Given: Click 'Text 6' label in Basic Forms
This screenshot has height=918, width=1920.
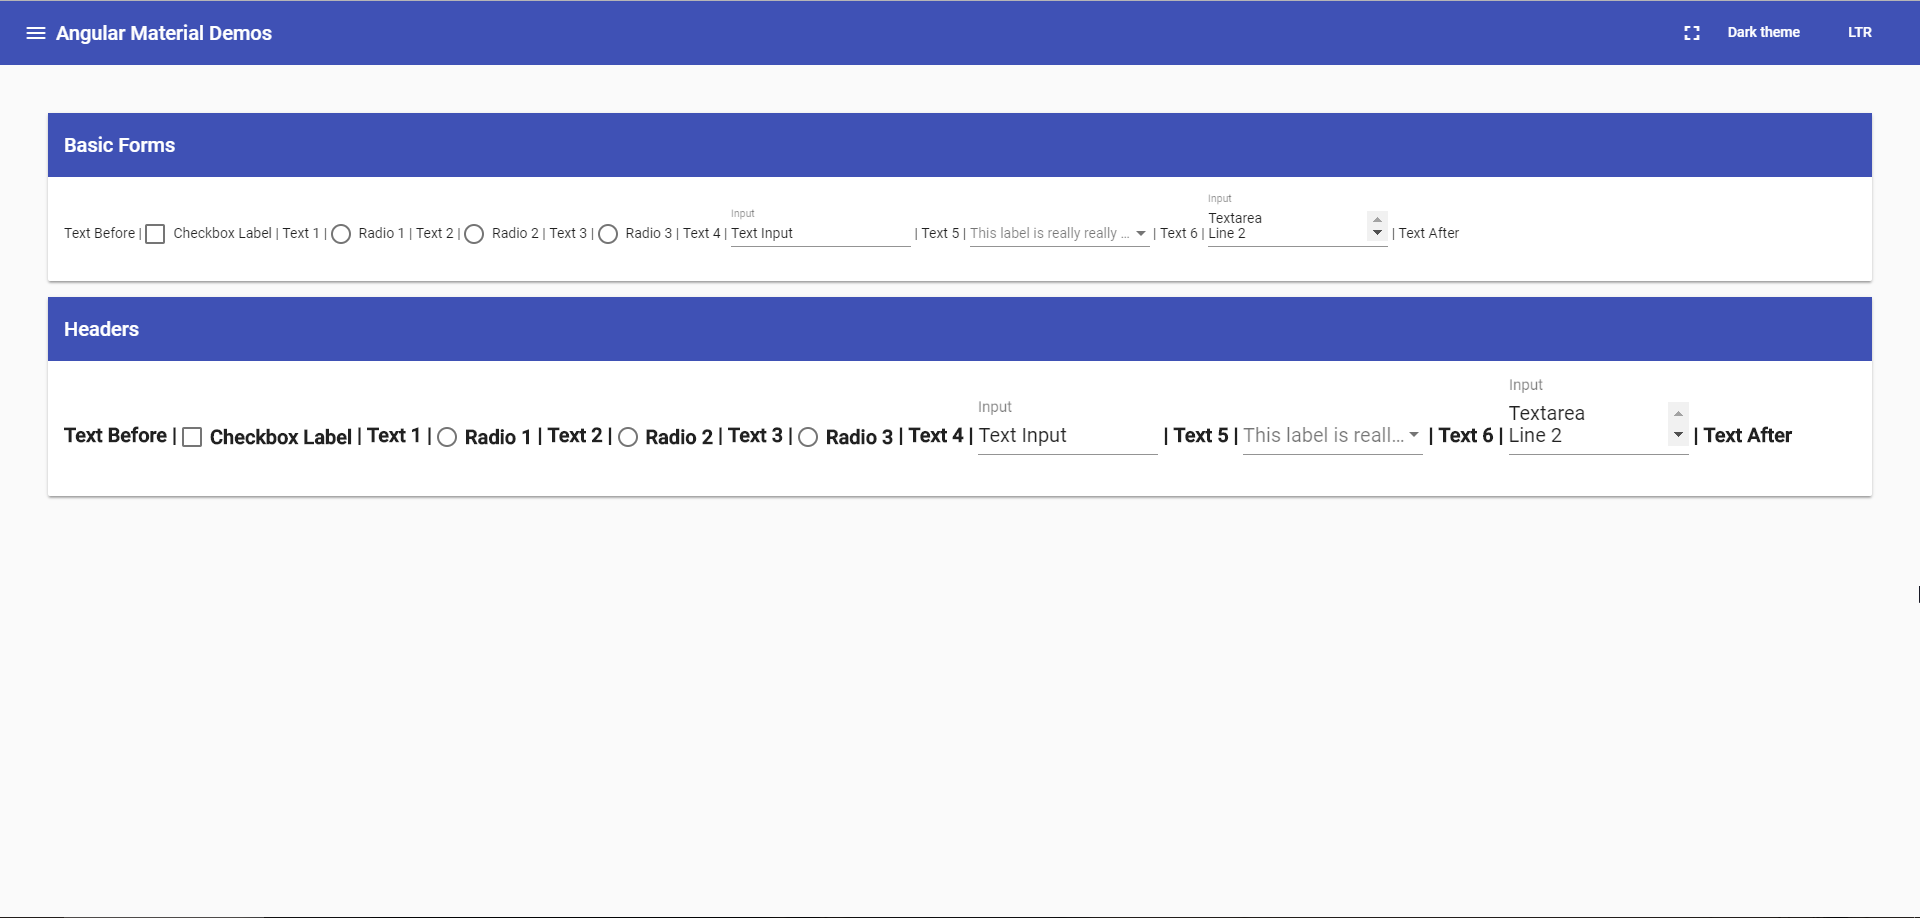Looking at the screenshot, I should (1179, 234).
